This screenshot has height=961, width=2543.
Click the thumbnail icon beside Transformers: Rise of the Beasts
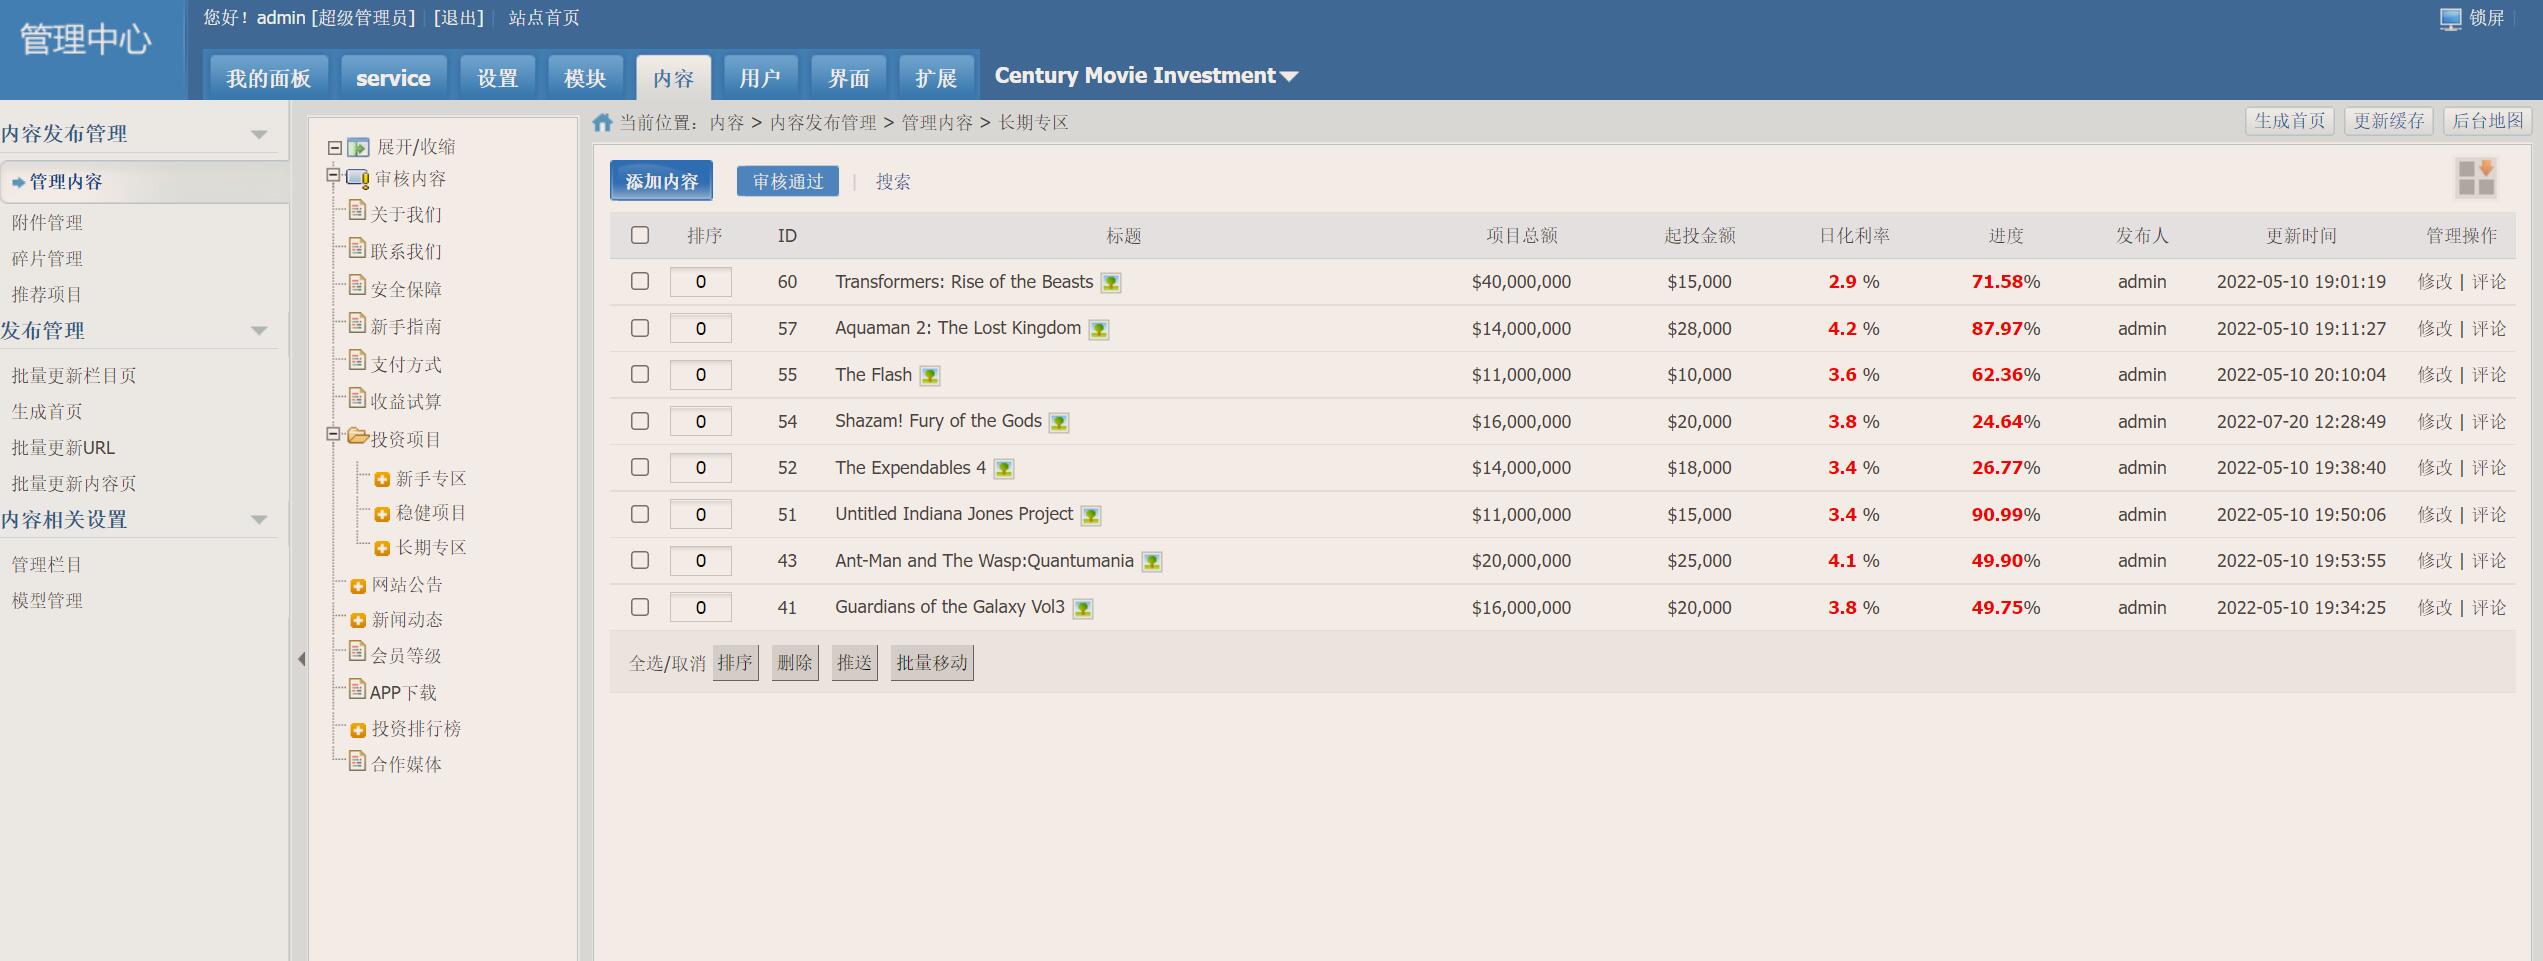coord(1111,283)
